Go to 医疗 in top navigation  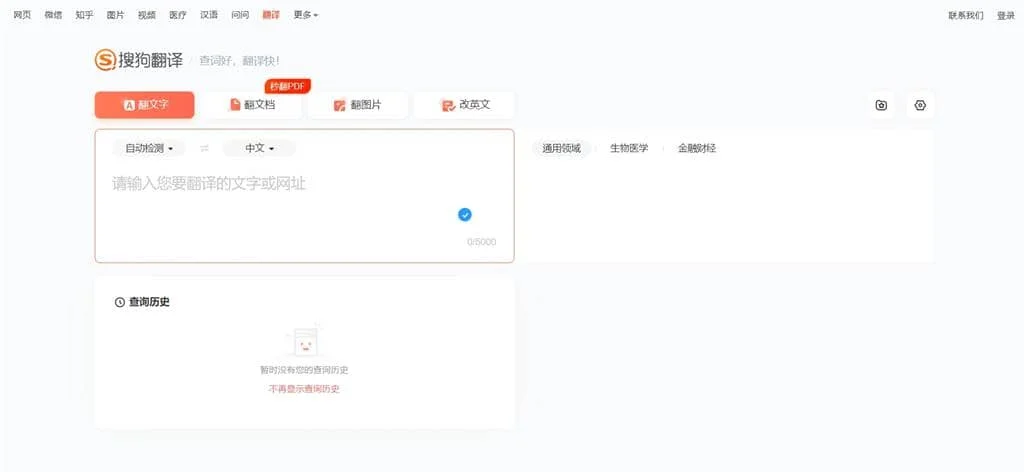(178, 15)
